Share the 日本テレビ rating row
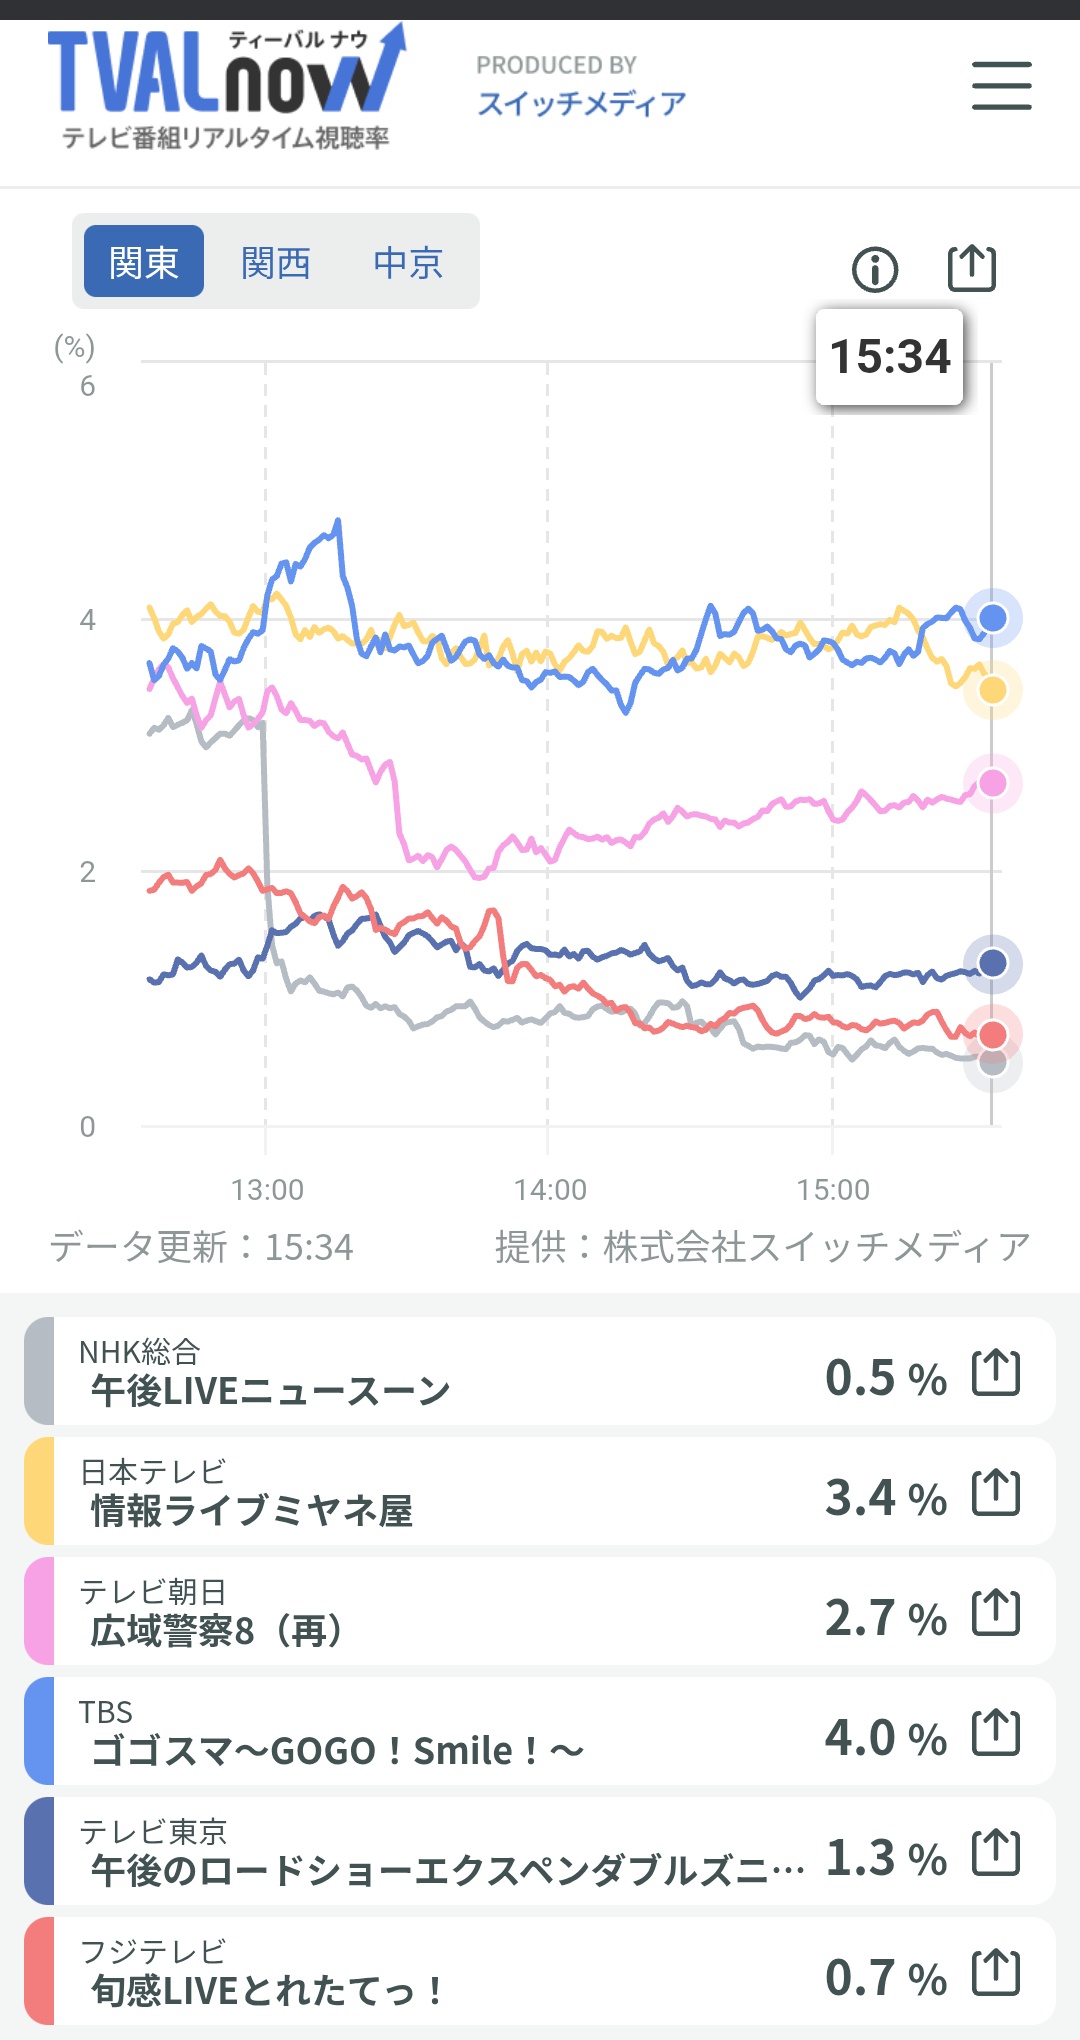1080x2040 pixels. pos(996,1492)
